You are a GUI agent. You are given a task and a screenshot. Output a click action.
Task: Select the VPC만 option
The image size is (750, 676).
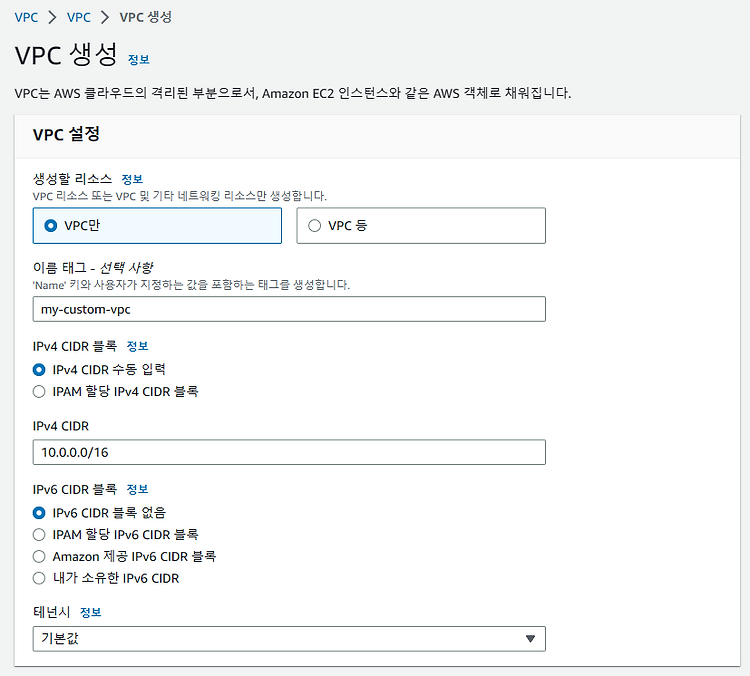157,225
